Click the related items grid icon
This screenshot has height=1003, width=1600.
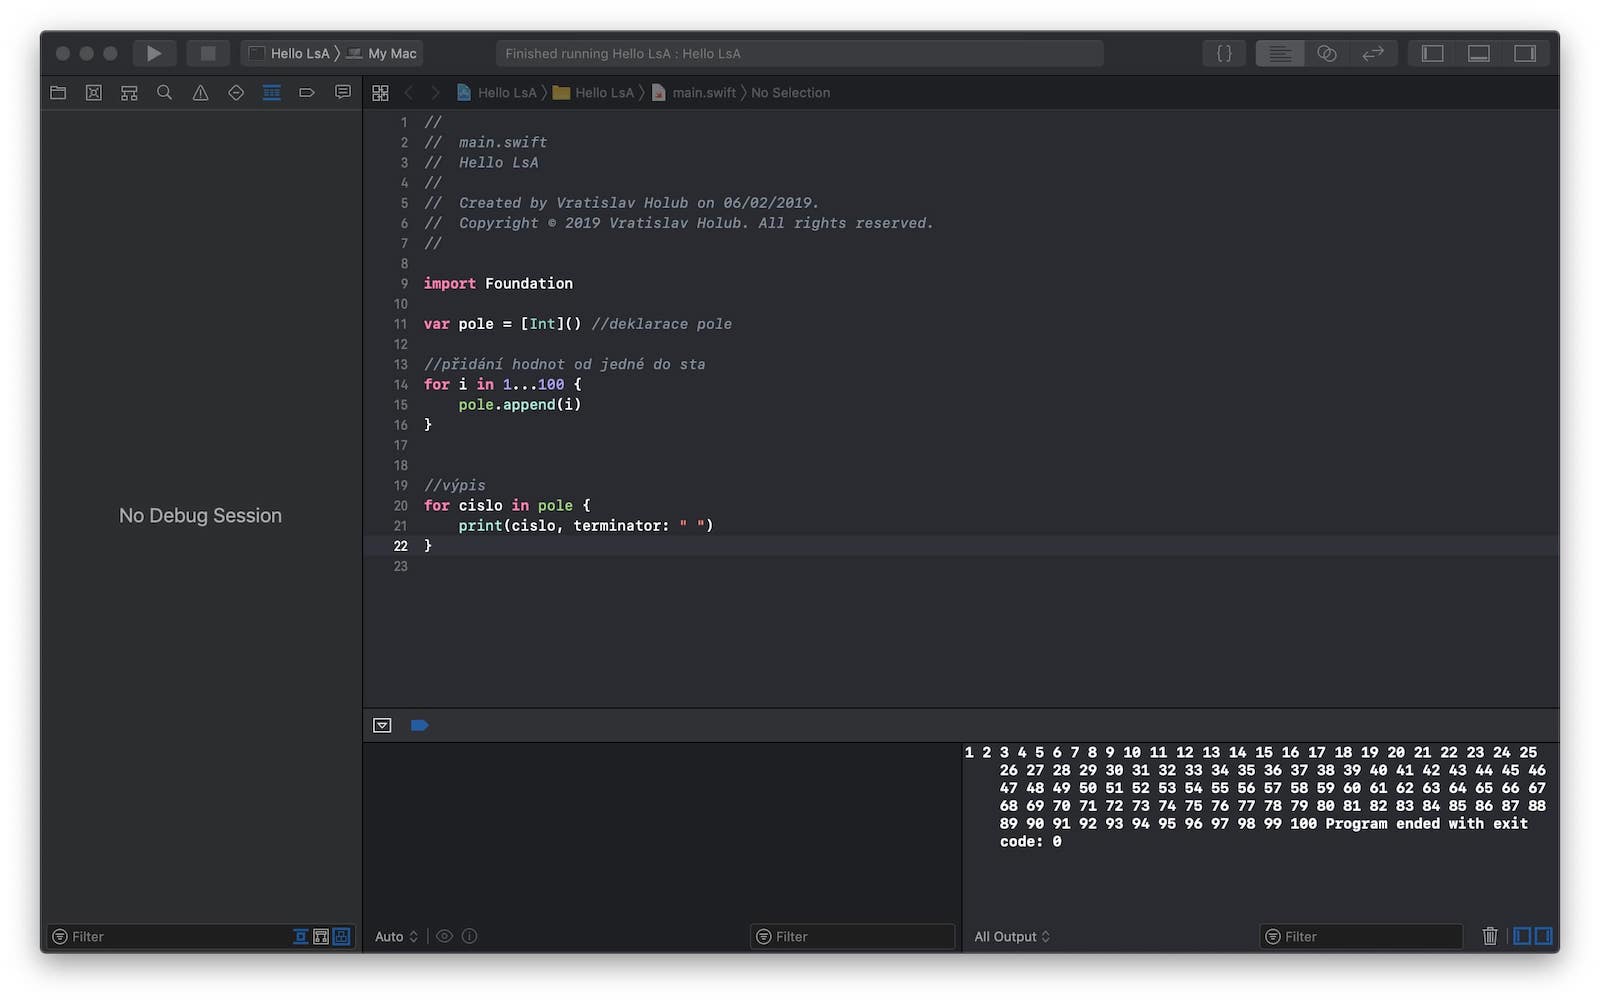coord(380,93)
